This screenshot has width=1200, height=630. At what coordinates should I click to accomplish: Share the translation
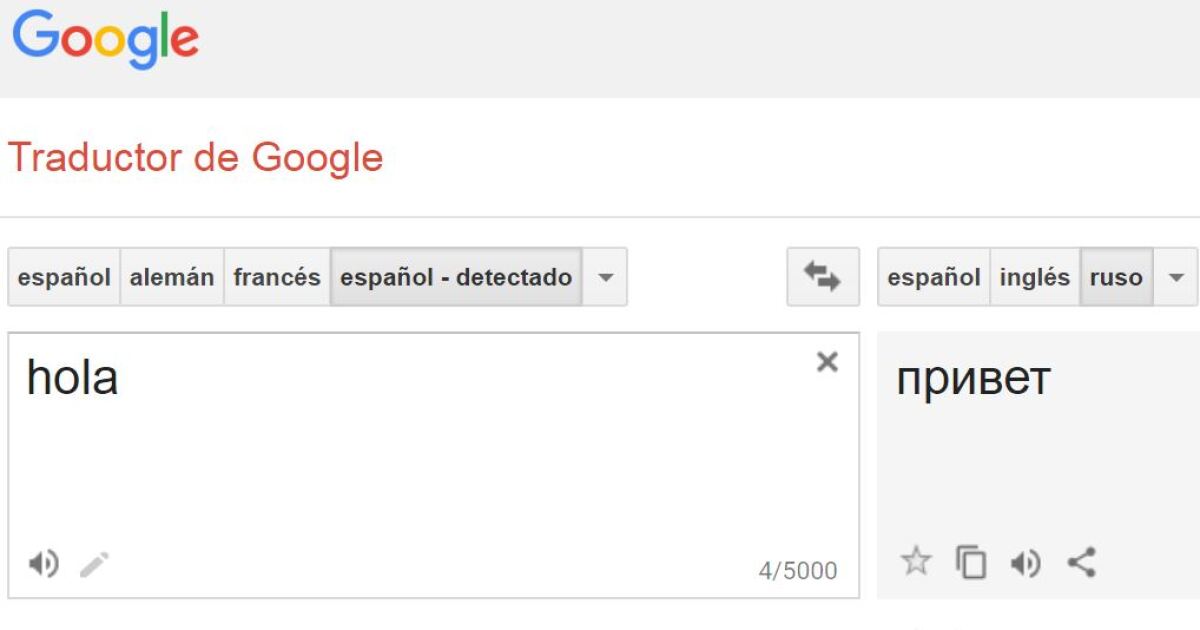tap(1081, 562)
